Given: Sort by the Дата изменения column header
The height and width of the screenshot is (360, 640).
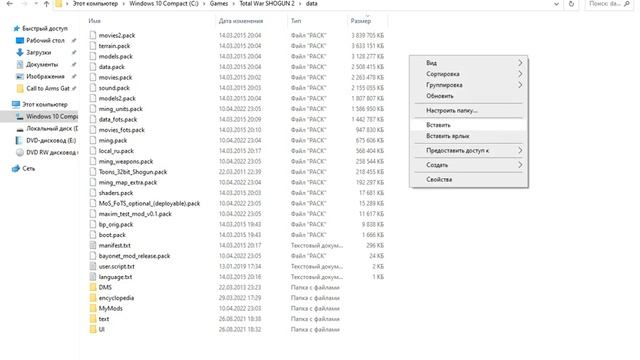Looking at the screenshot, I should coord(241,21).
